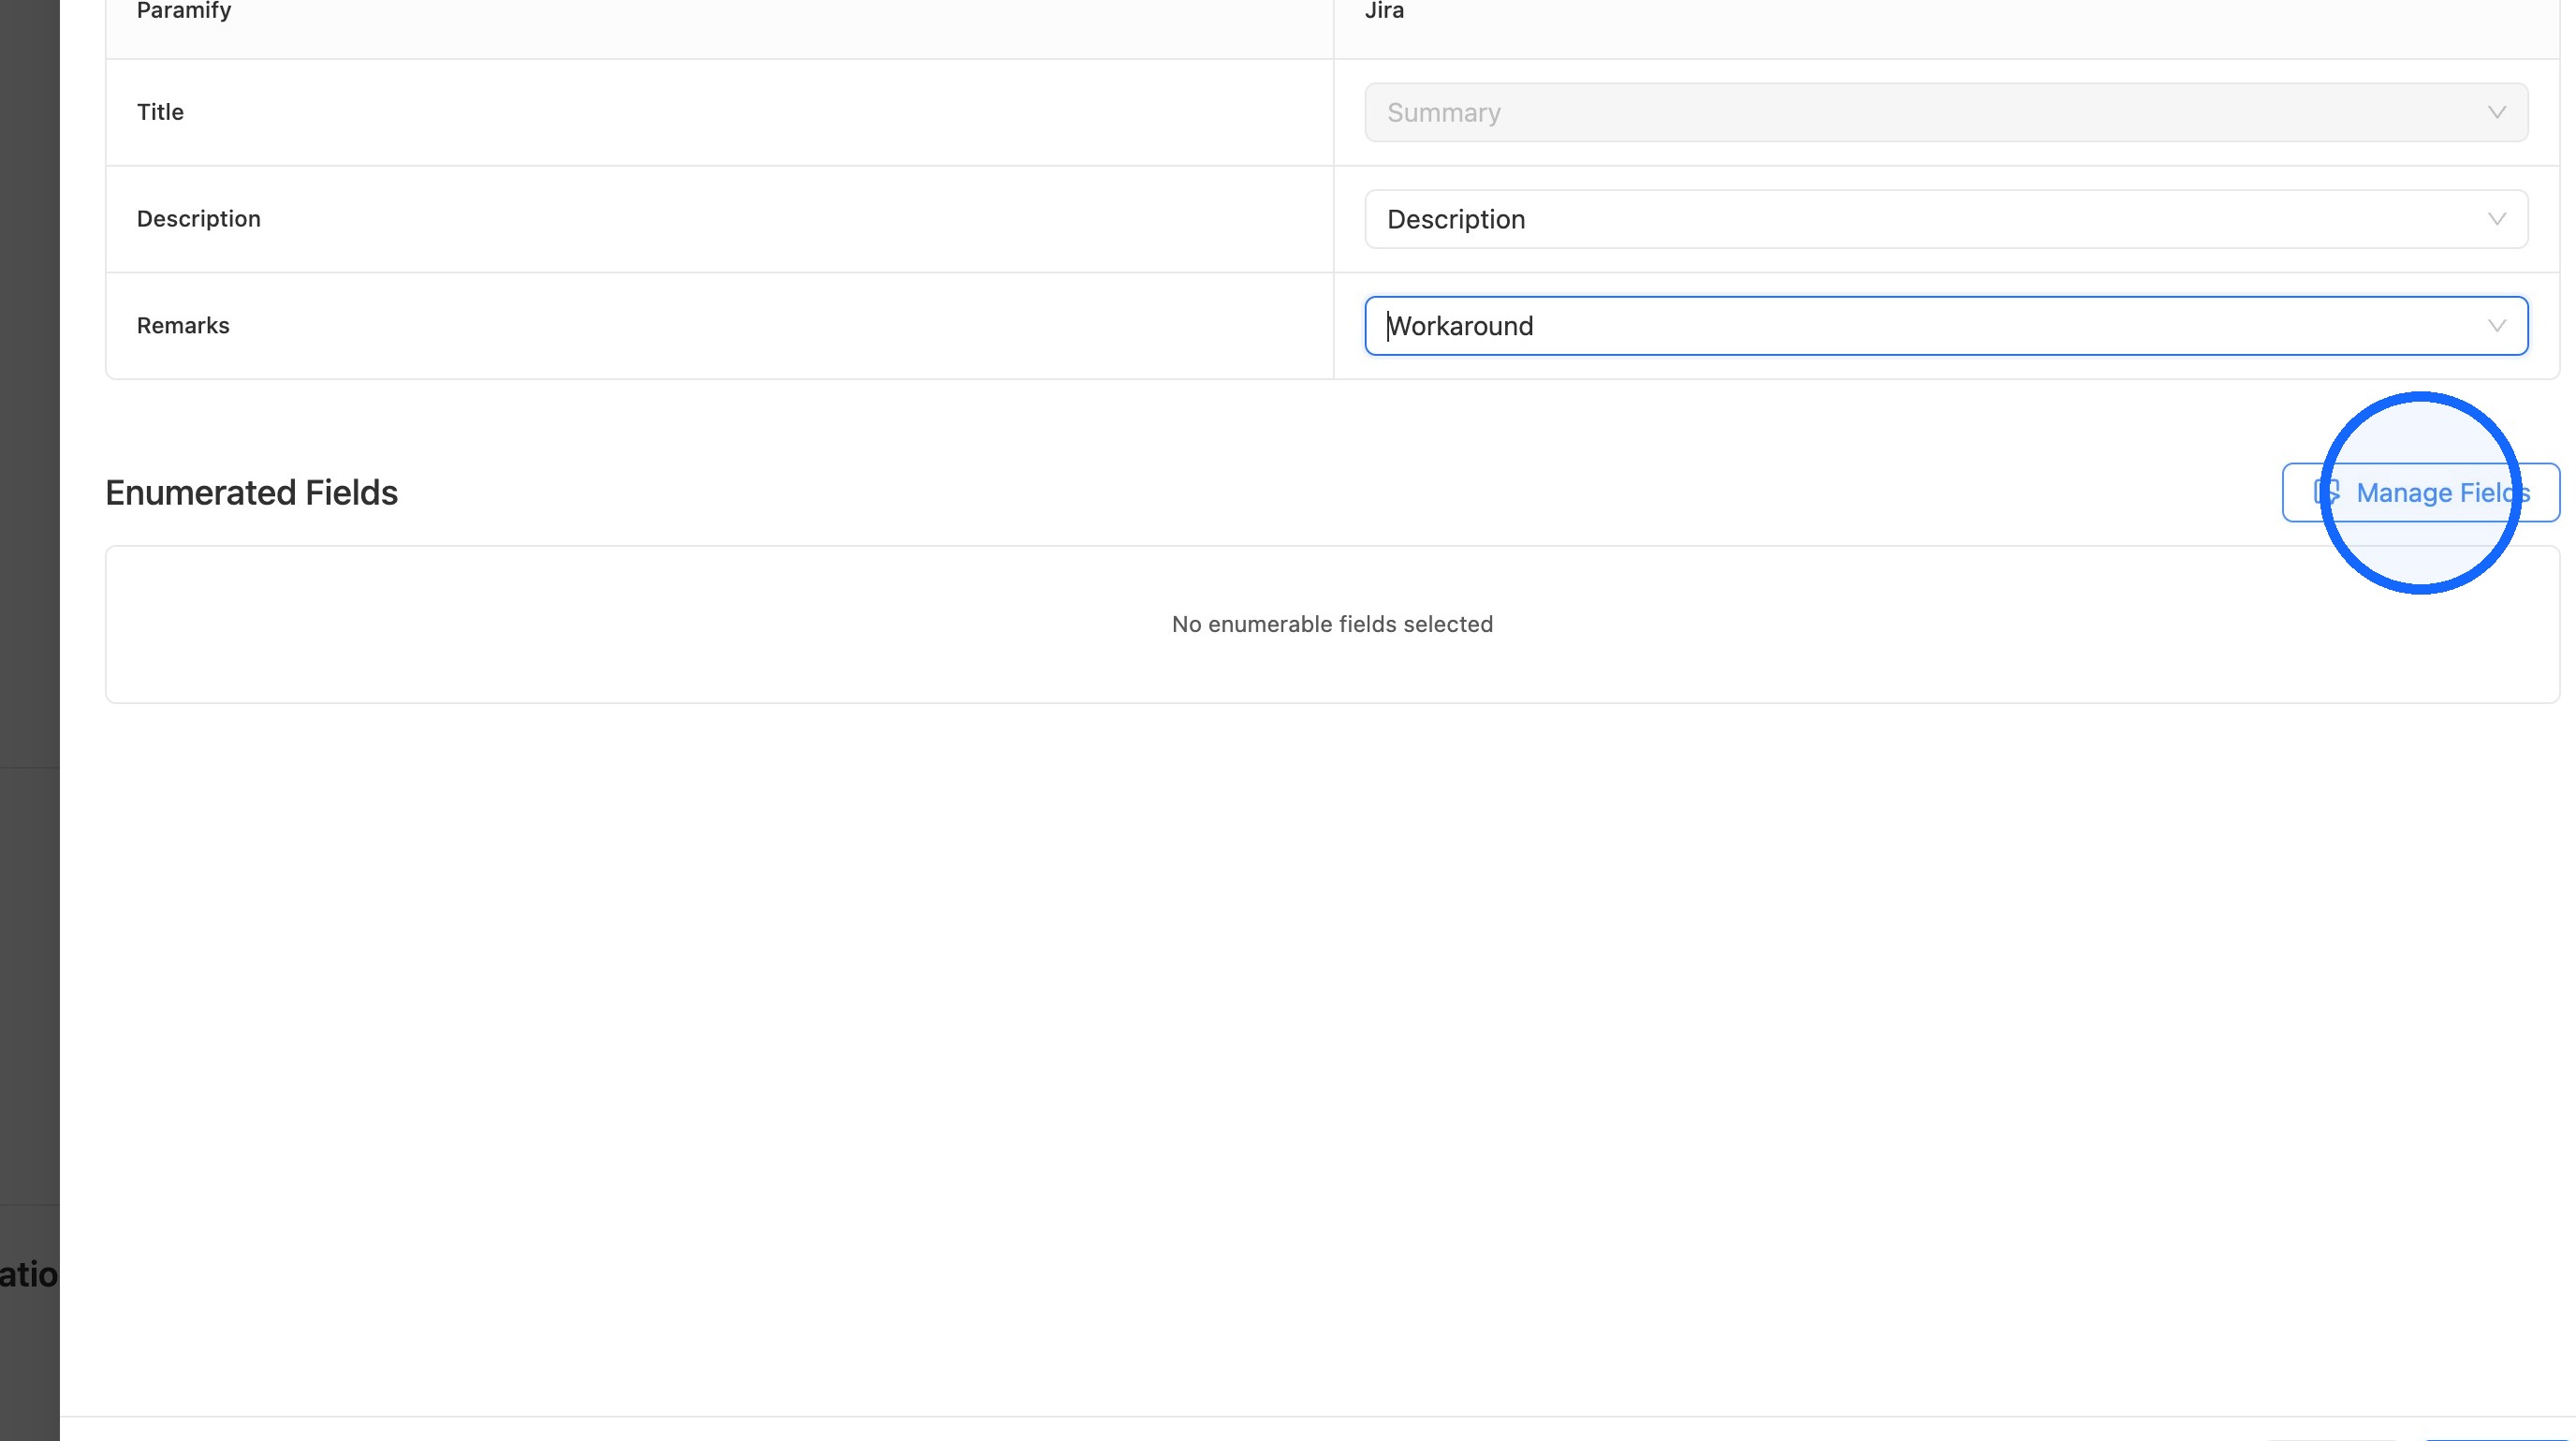Click the Title row label

tap(160, 112)
